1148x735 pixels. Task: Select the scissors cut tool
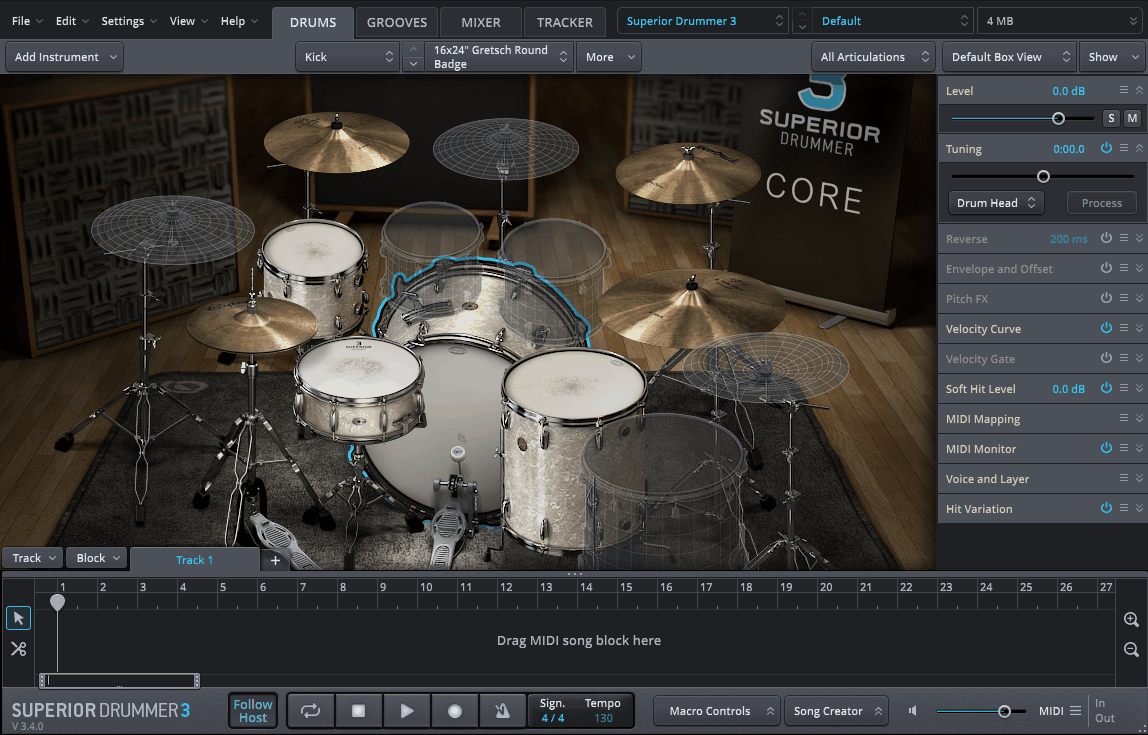[x=18, y=649]
